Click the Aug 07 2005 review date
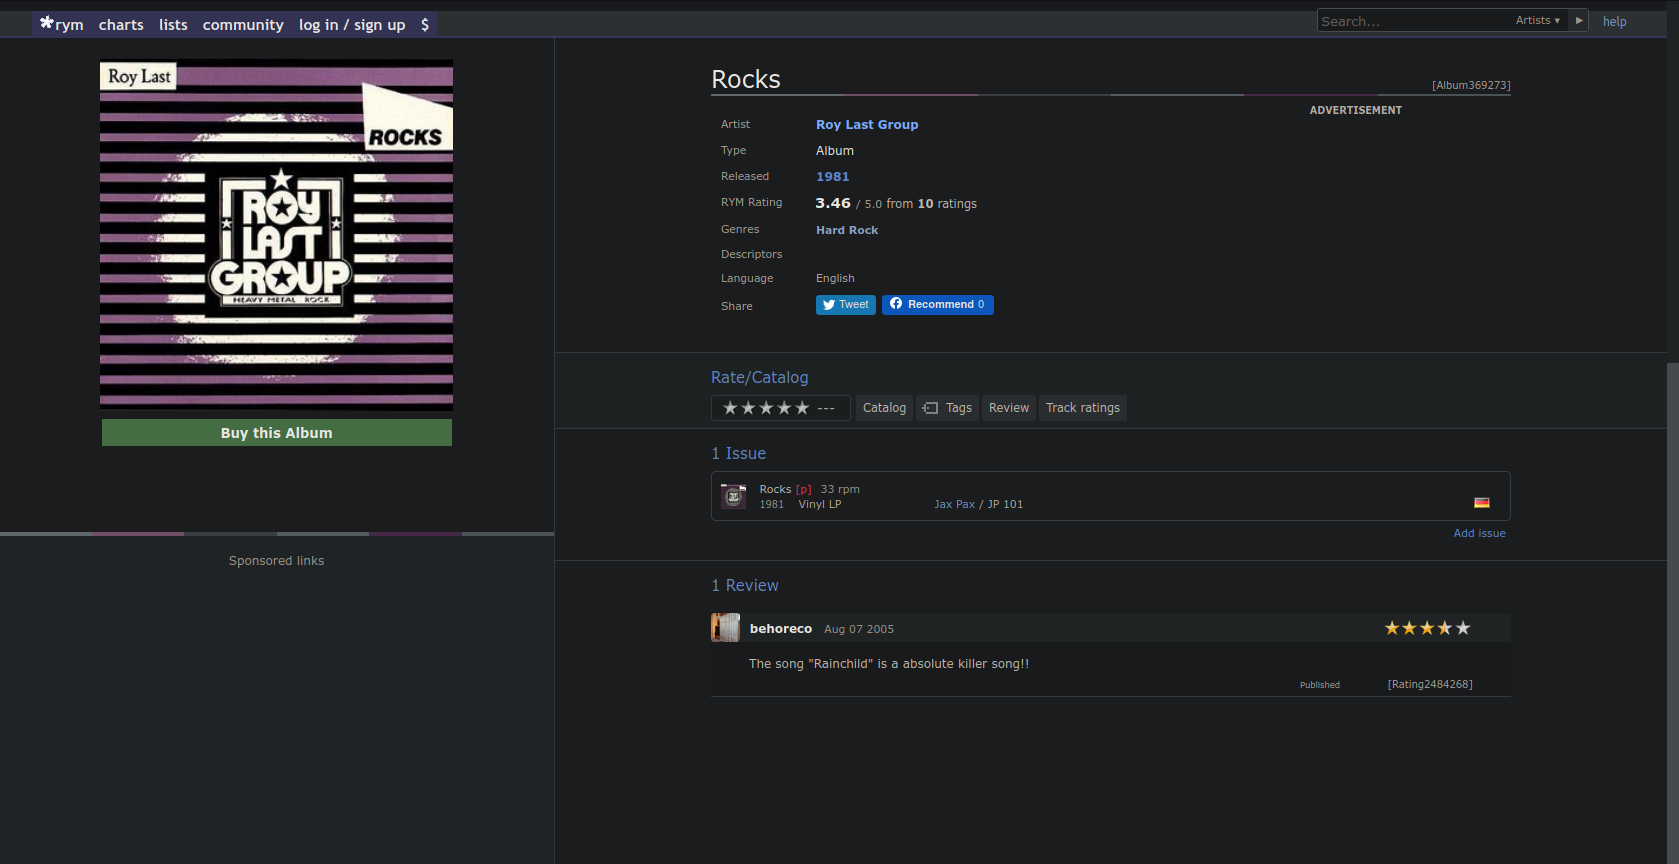 (x=859, y=629)
